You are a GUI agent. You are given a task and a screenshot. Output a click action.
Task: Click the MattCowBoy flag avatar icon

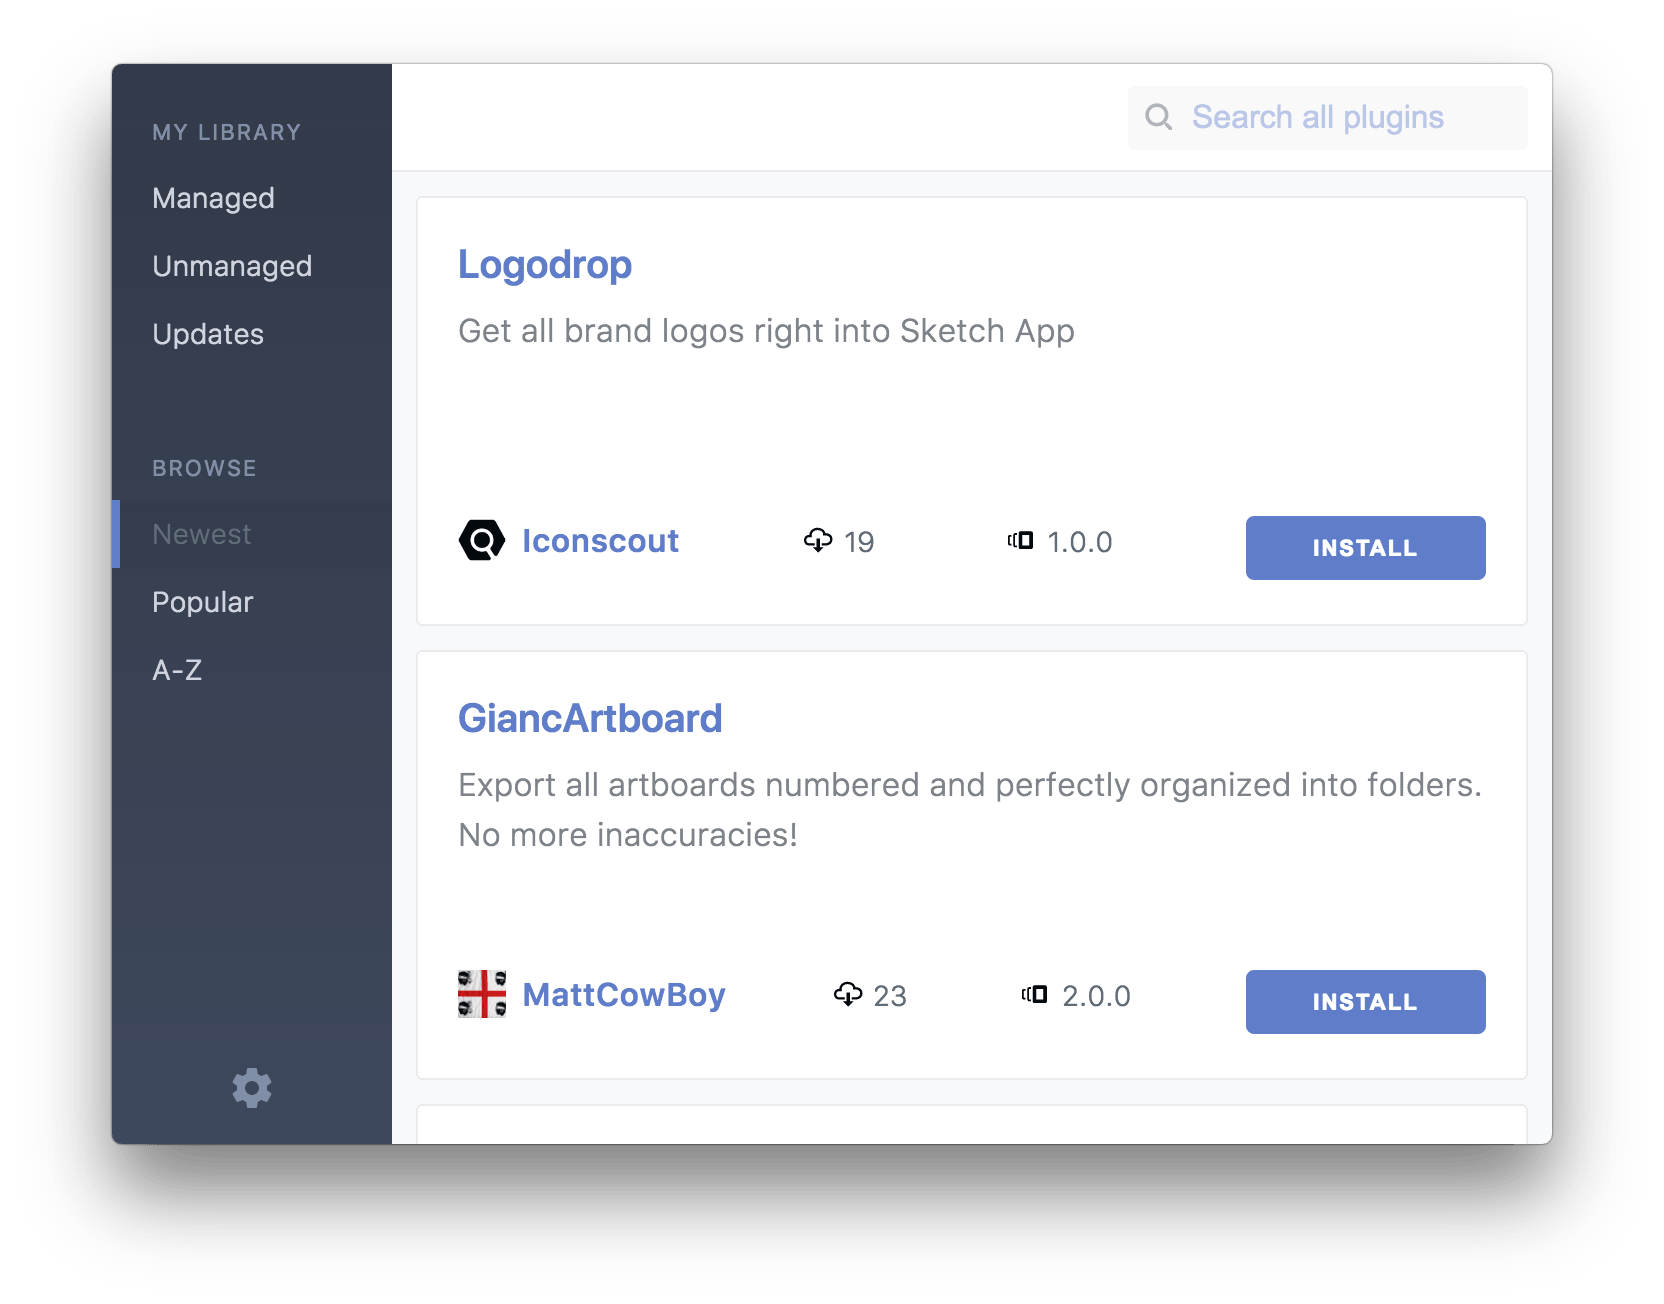[x=482, y=994]
